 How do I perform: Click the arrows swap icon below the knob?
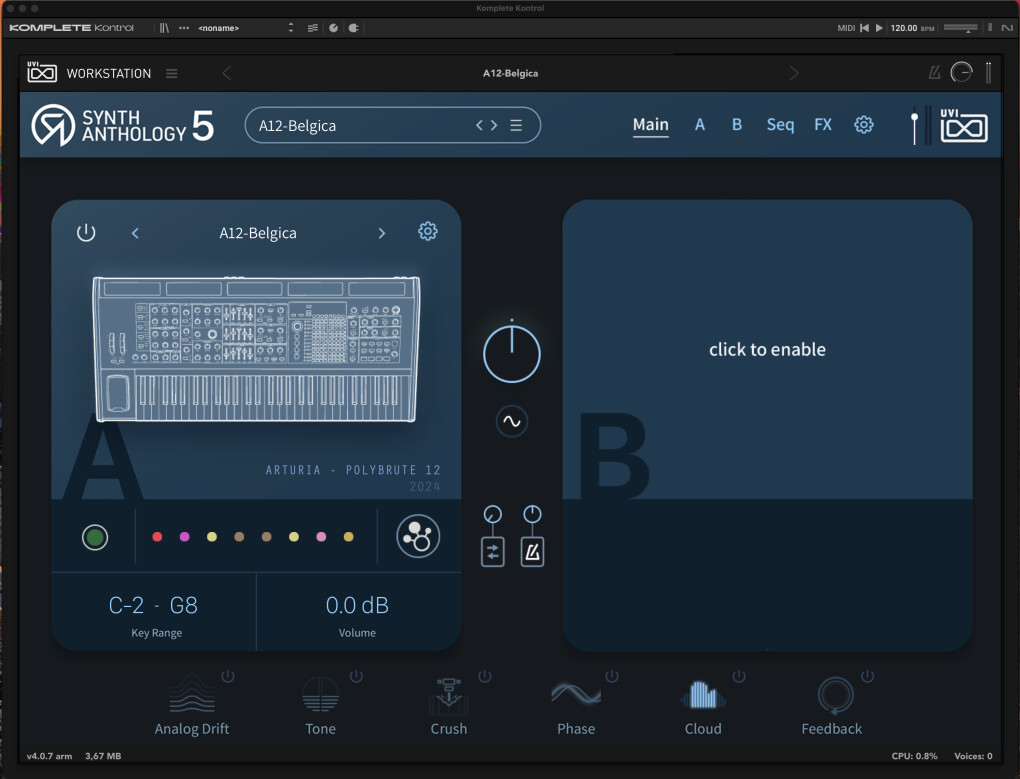(x=492, y=553)
